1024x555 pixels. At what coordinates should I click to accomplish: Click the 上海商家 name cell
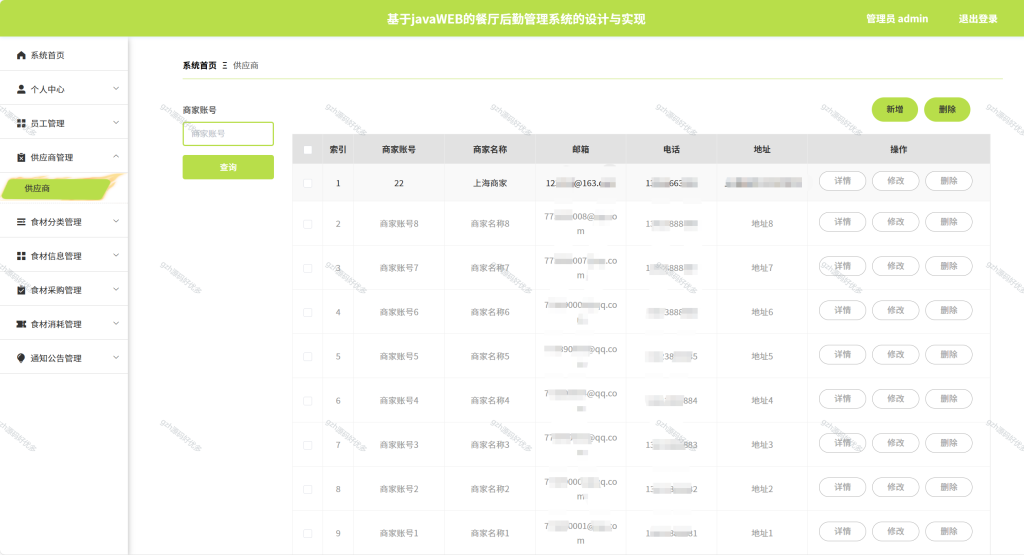(x=490, y=183)
